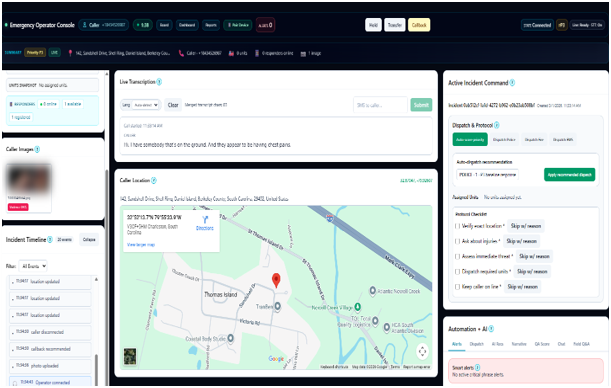Switch to the AI Recs tab
611x388 pixels.
pyautogui.click(x=498, y=344)
